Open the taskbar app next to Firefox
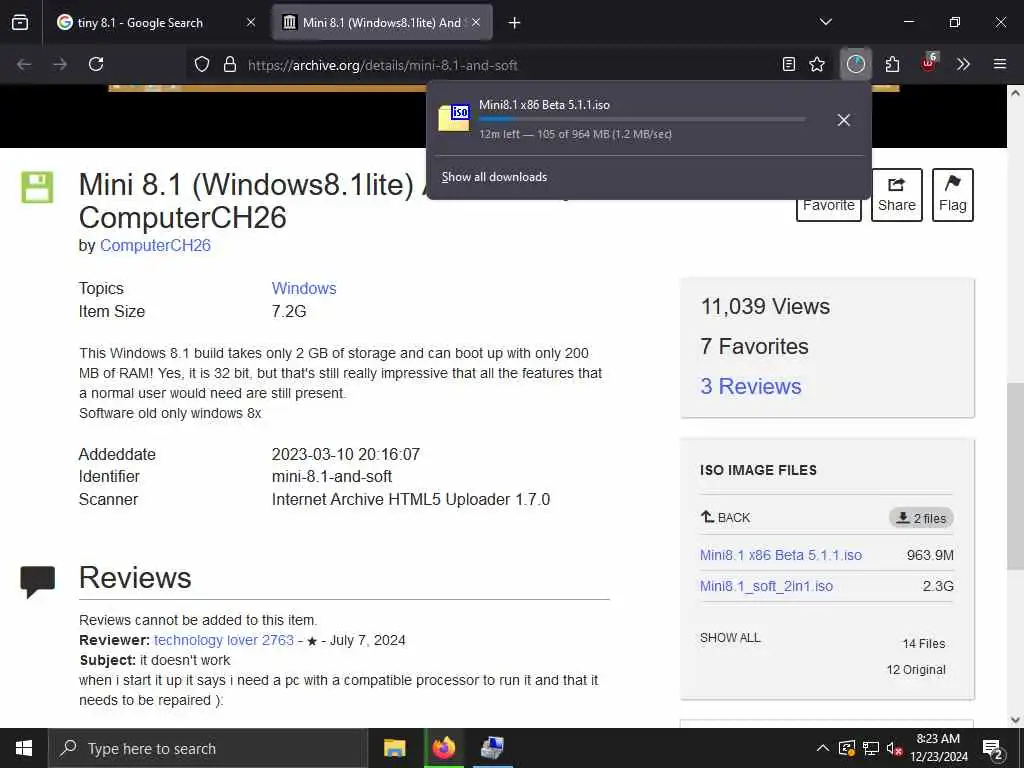This screenshot has width=1024, height=768. [x=492, y=748]
